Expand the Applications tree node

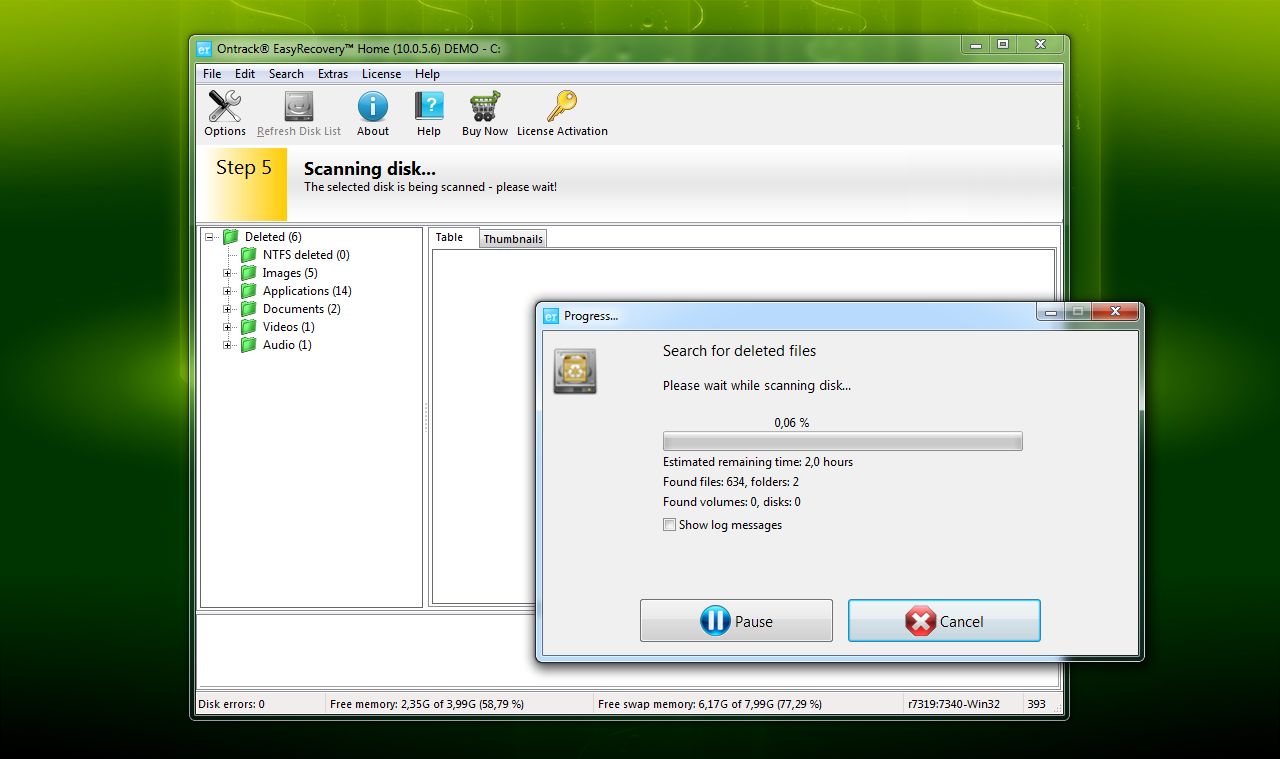(227, 291)
